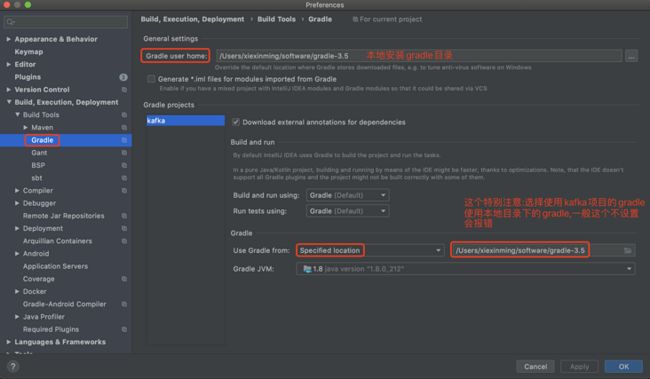Click Build Tools breadcrumb
This screenshot has height=379, width=650.
click(x=276, y=19)
